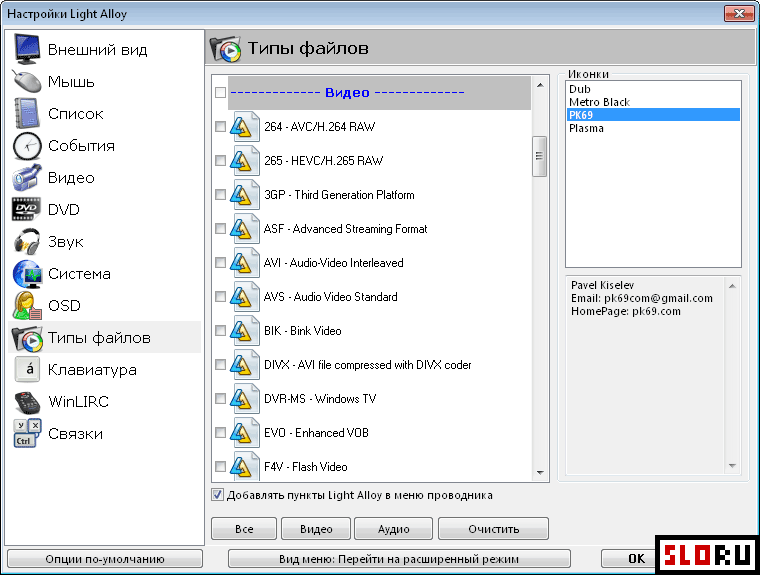Click the 3GP file type icon
This screenshot has height=575, width=760.
(245, 194)
